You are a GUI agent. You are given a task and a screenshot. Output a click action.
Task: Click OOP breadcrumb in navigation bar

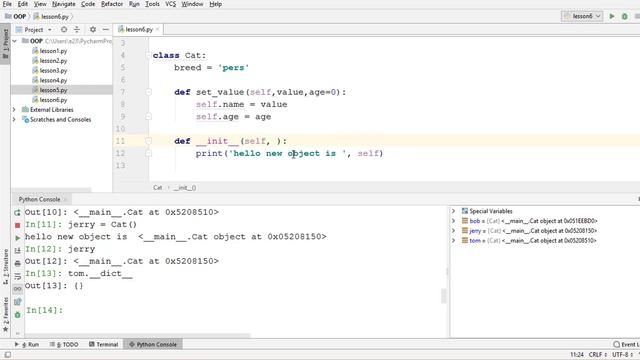tap(16, 16)
